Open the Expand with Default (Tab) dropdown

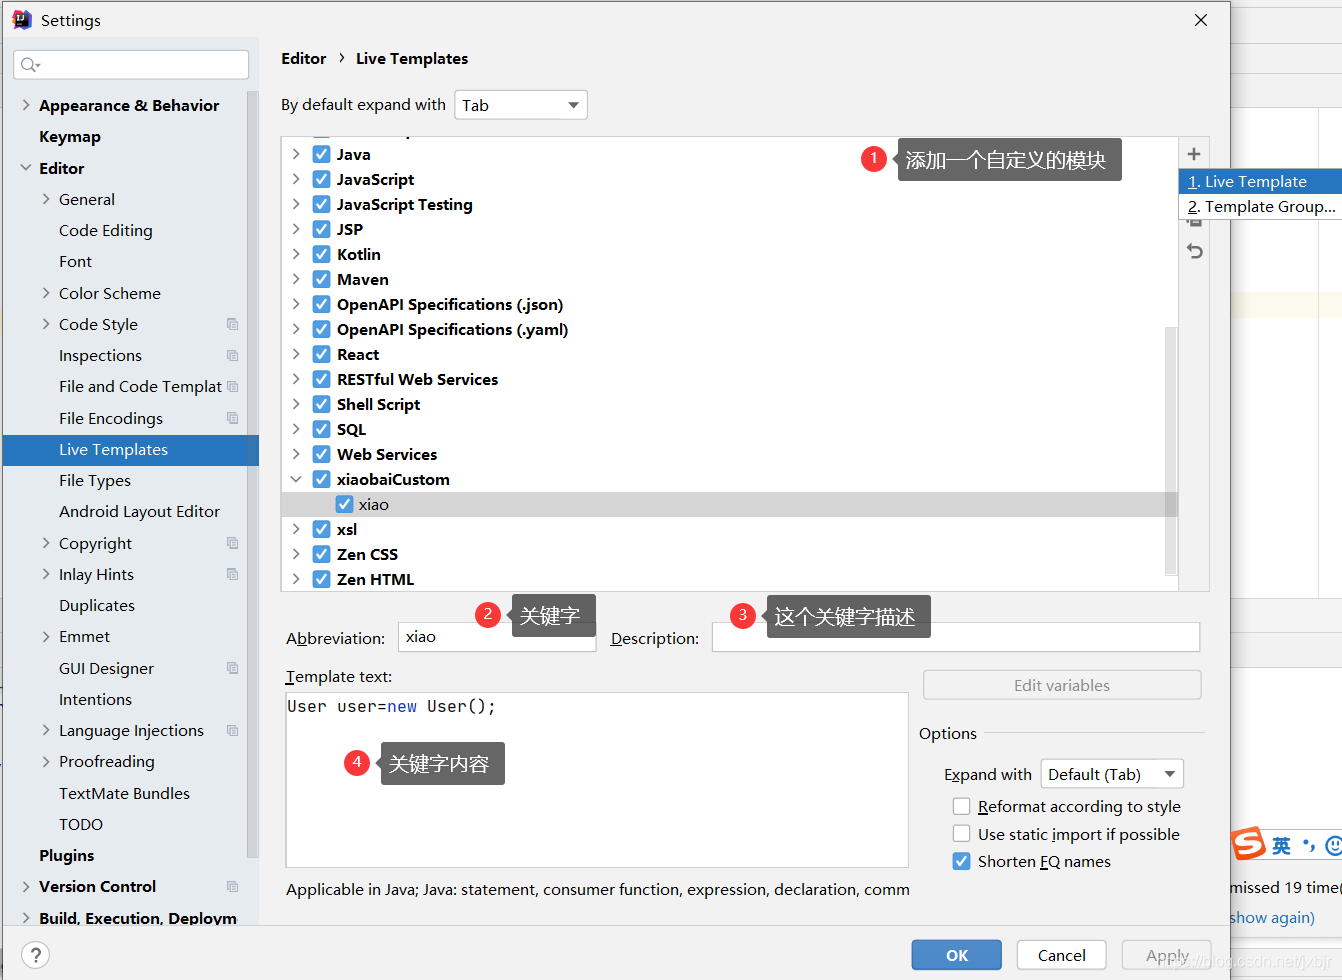tap(1112, 774)
